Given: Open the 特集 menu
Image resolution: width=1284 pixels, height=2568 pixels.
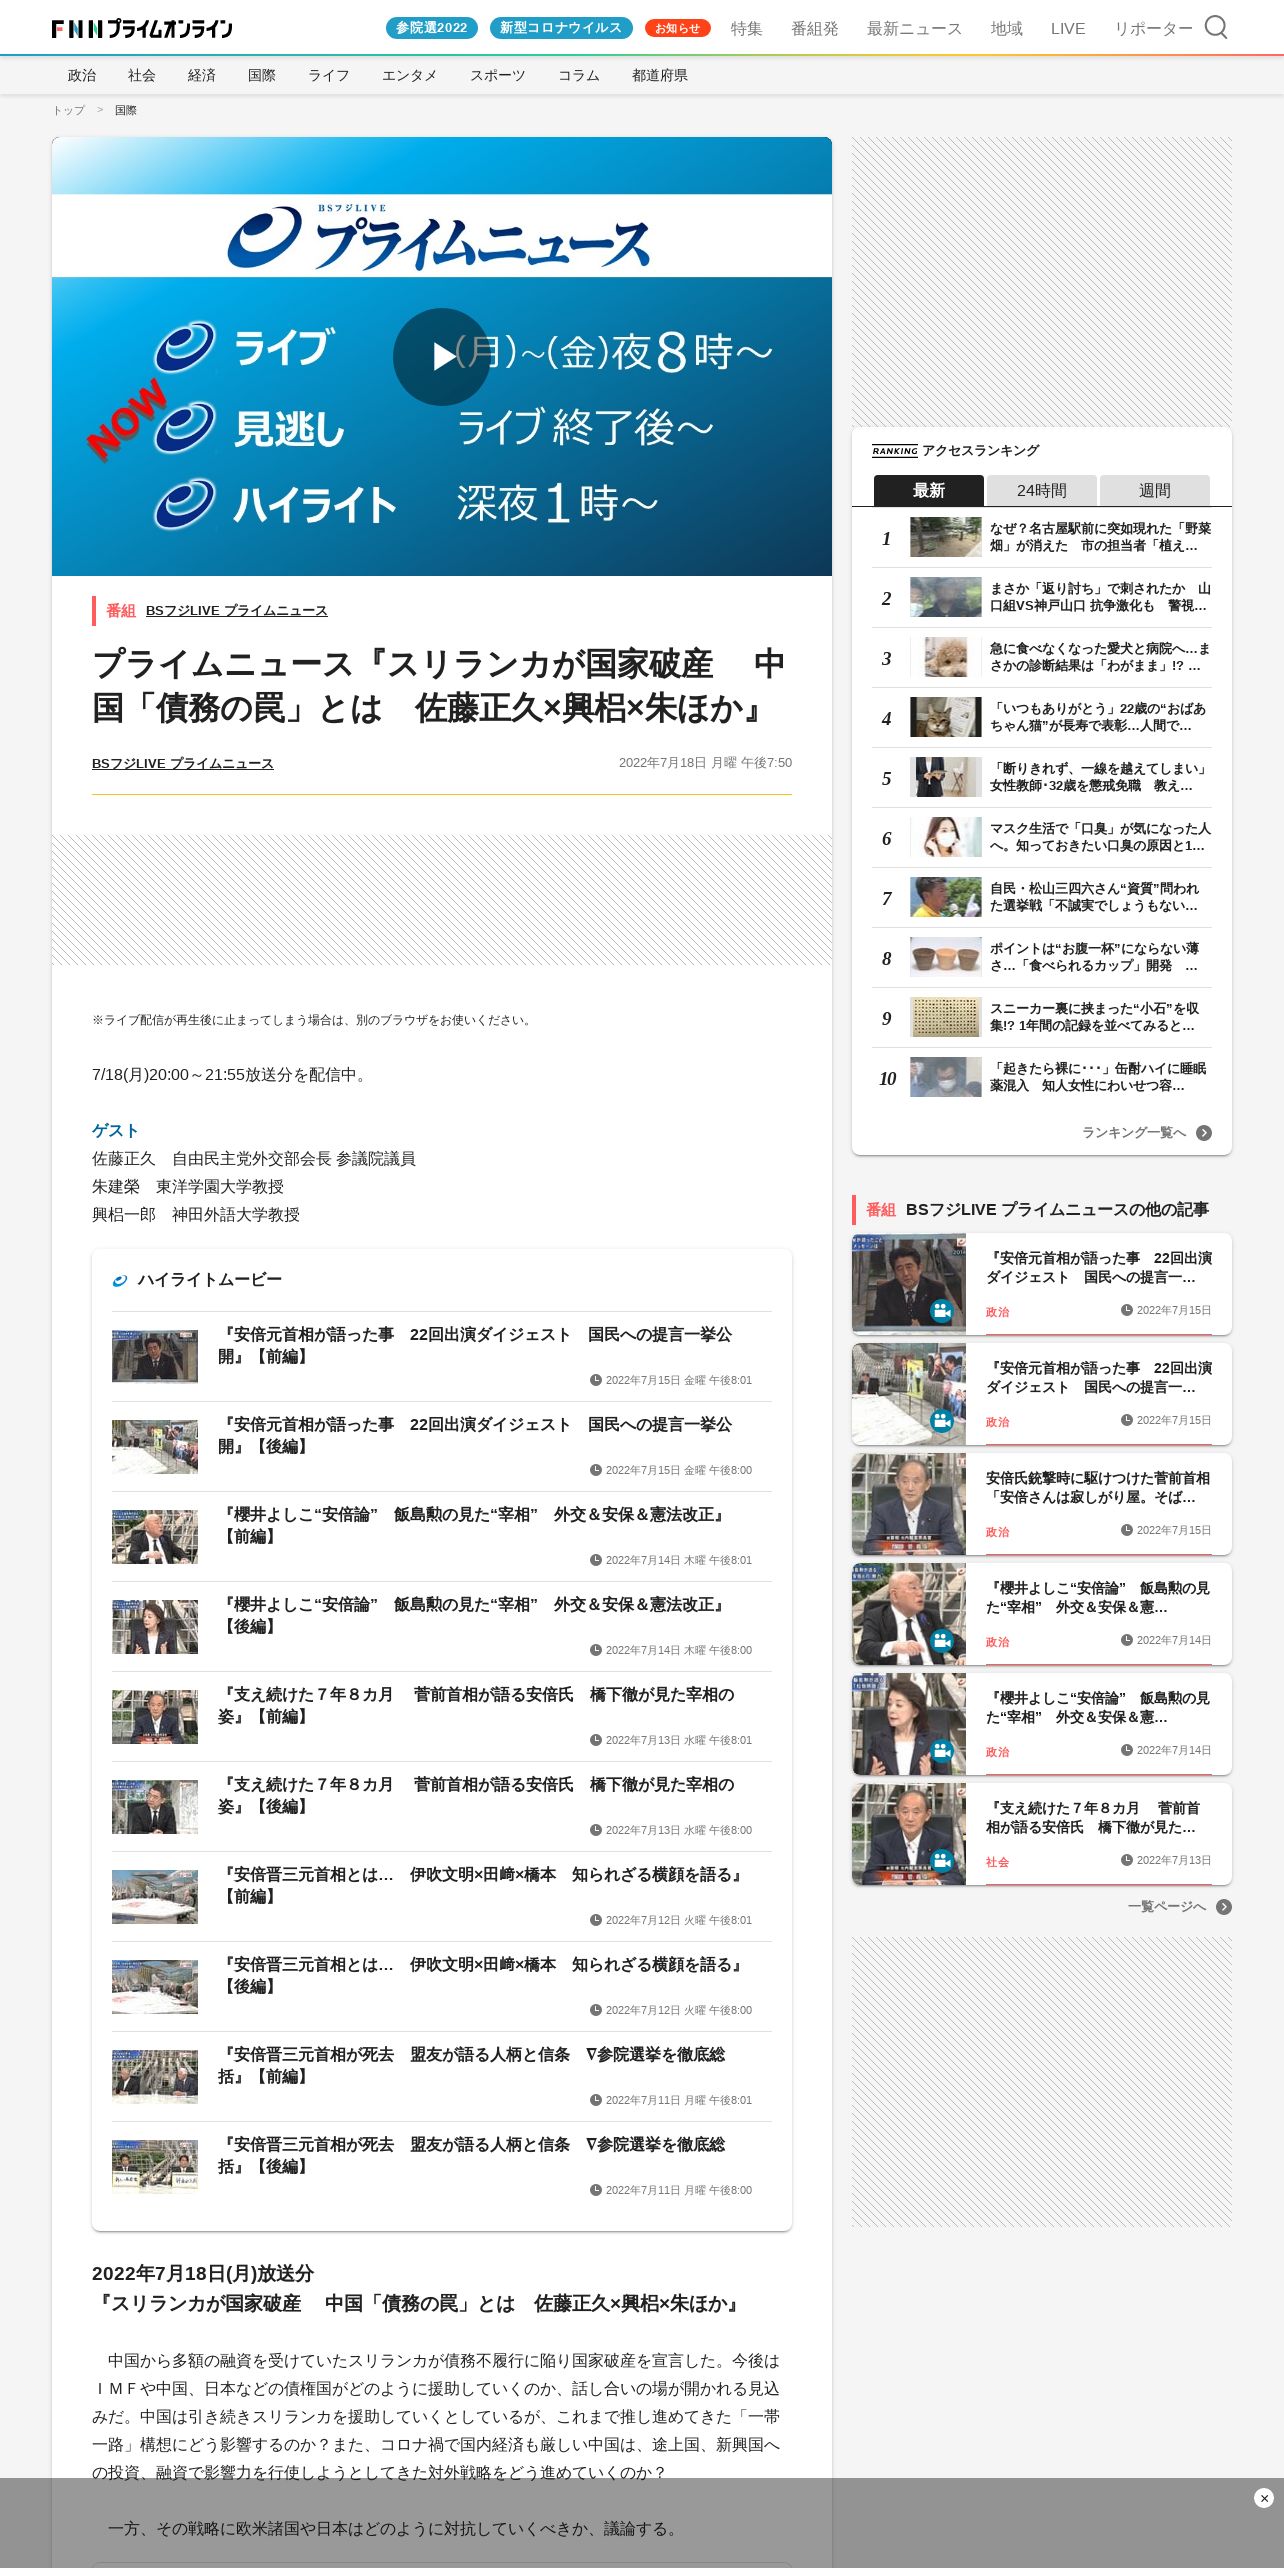Looking at the screenshot, I should point(746,29).
